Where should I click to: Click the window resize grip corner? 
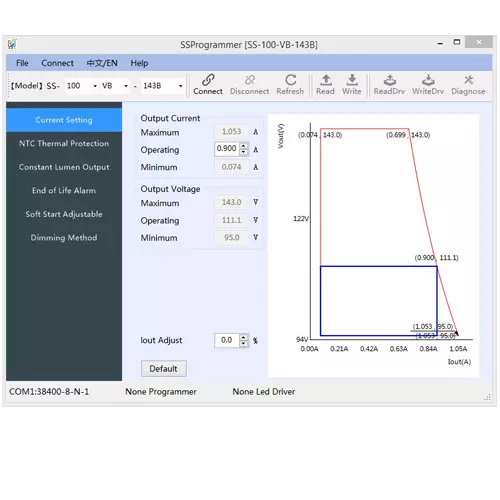(x=488, y=397)
